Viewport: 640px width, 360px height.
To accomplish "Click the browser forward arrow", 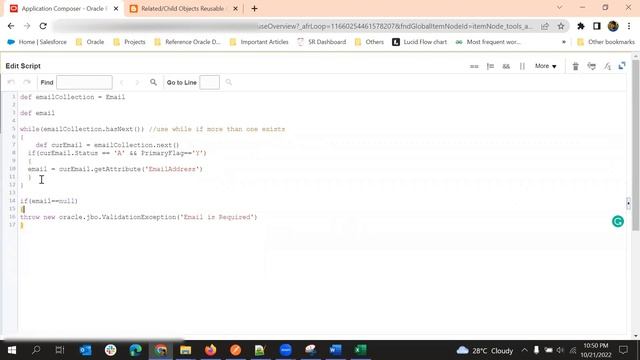I will (27, 26).
